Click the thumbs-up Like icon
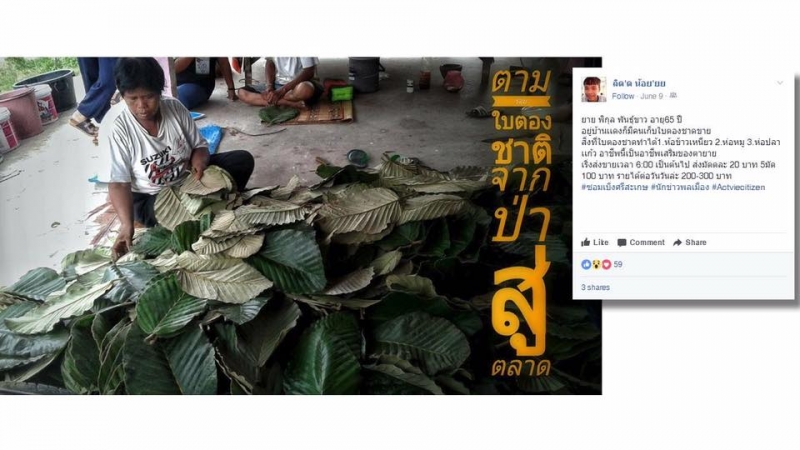 [586, 242]
